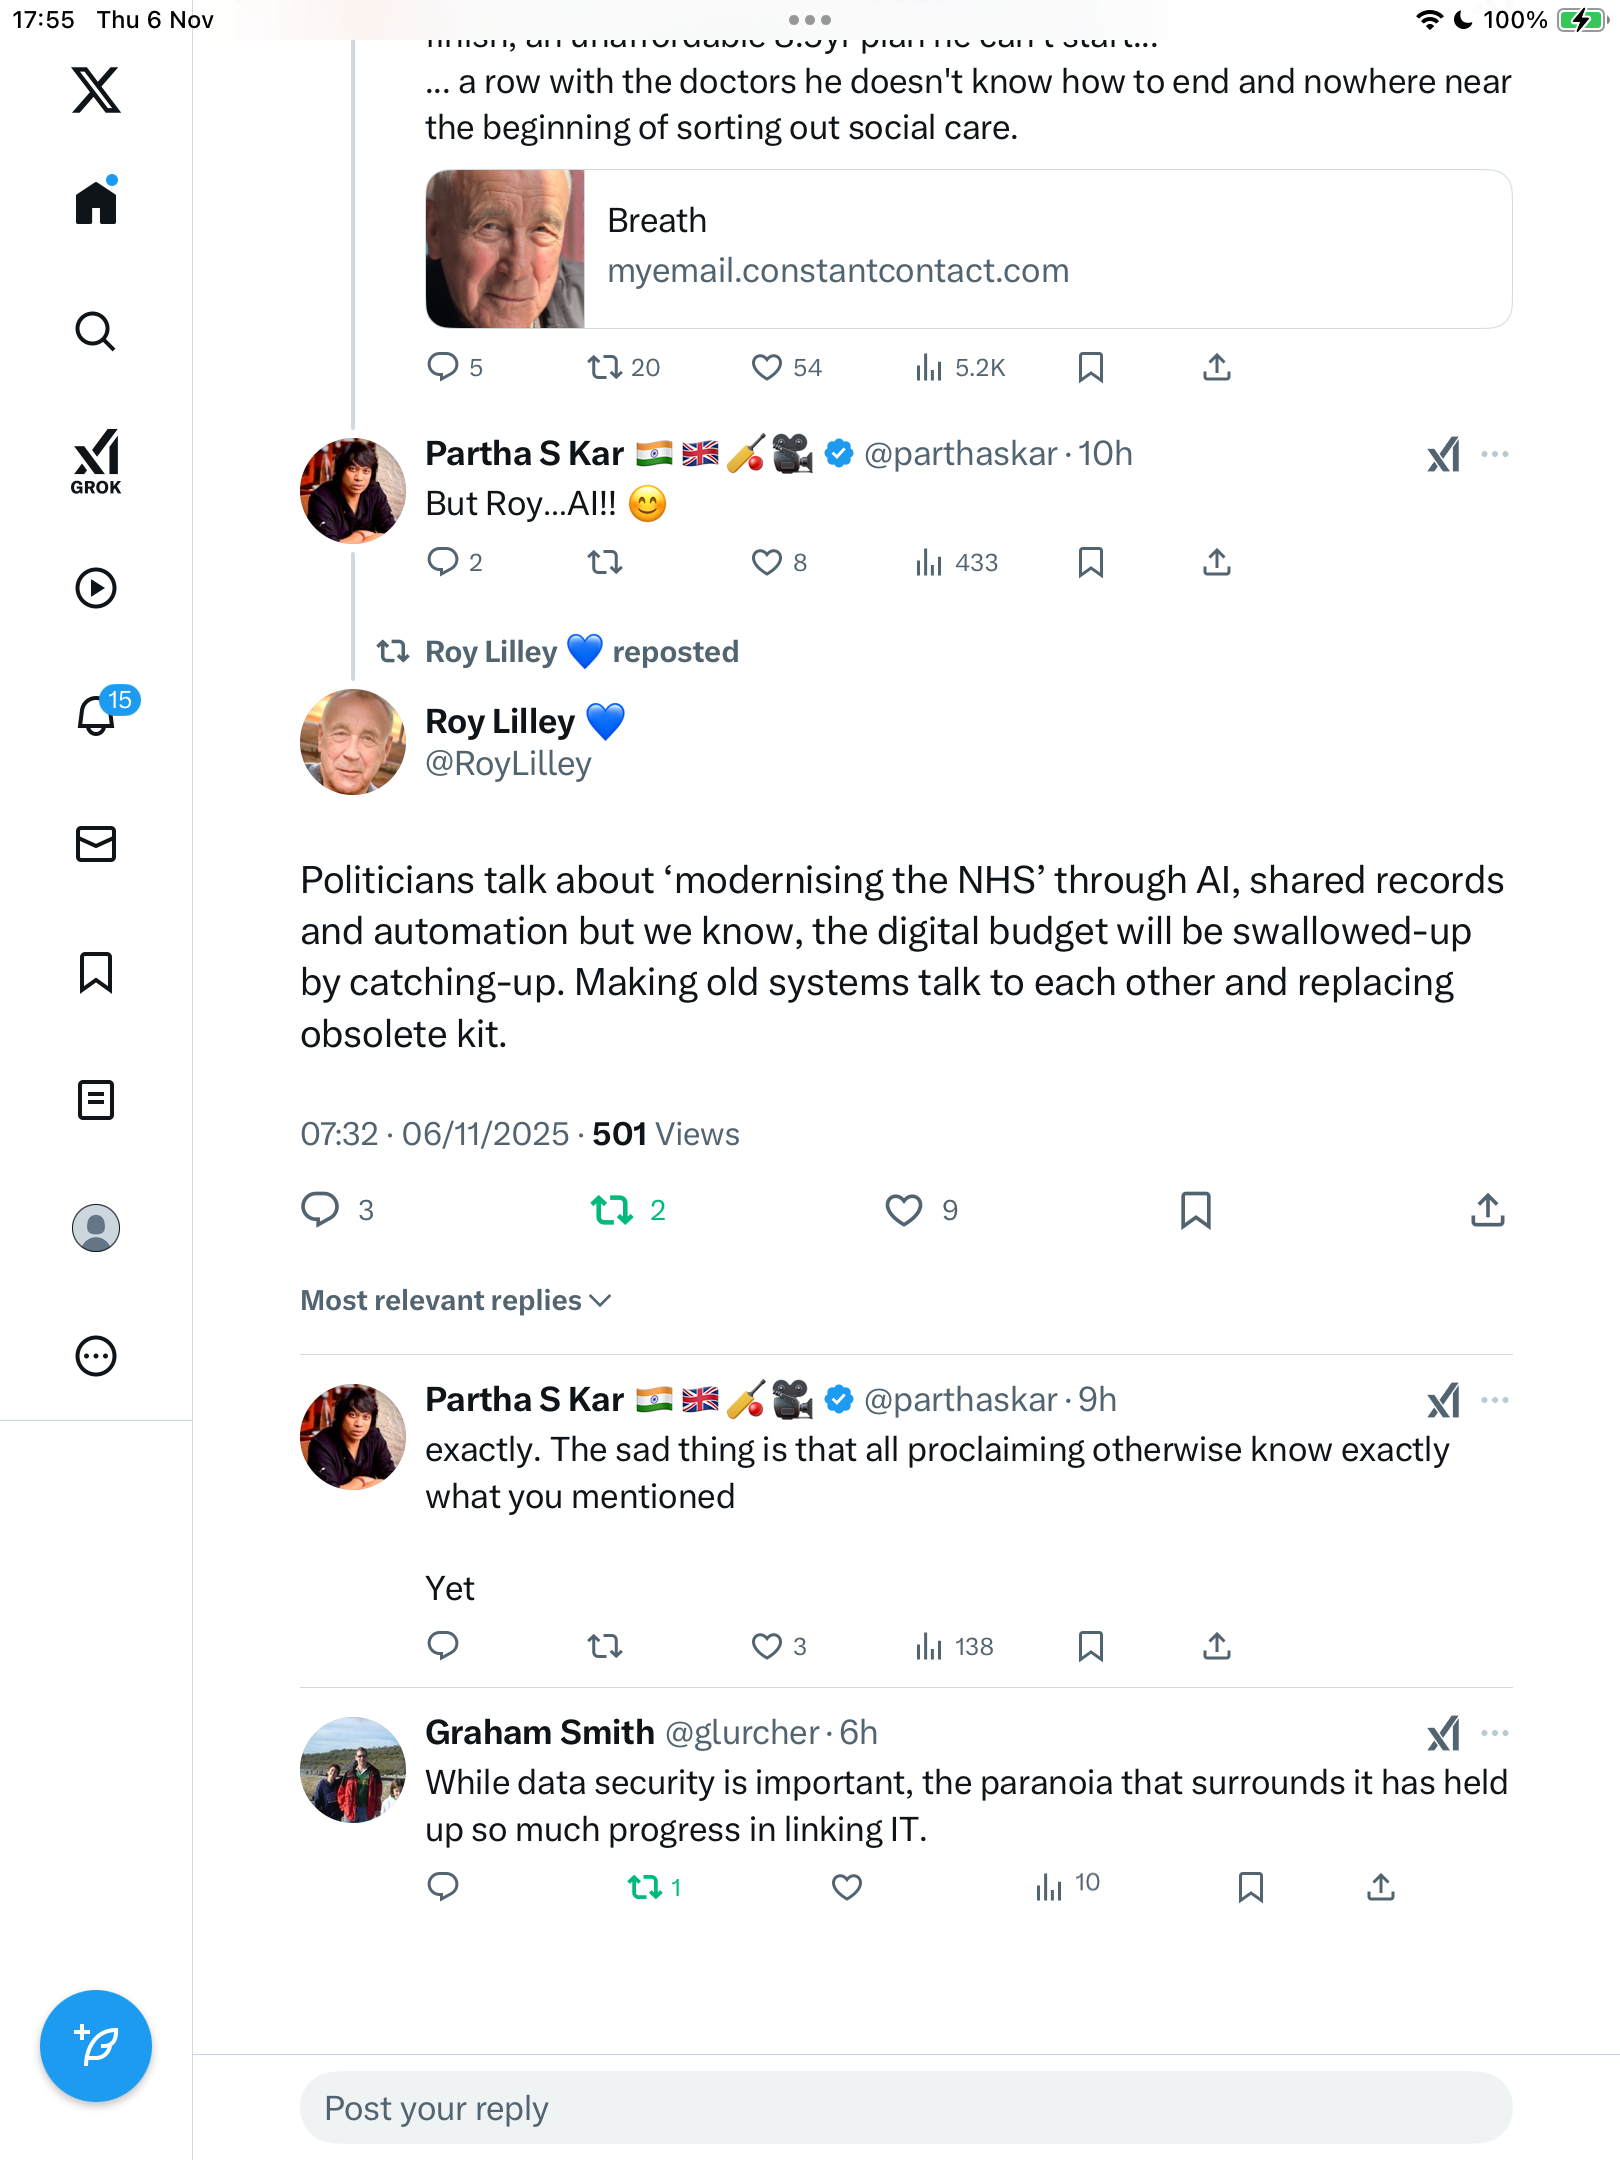Open Notifications bell with 15 badge
The image size is (1620, 2160).
[x=98, y=715]
